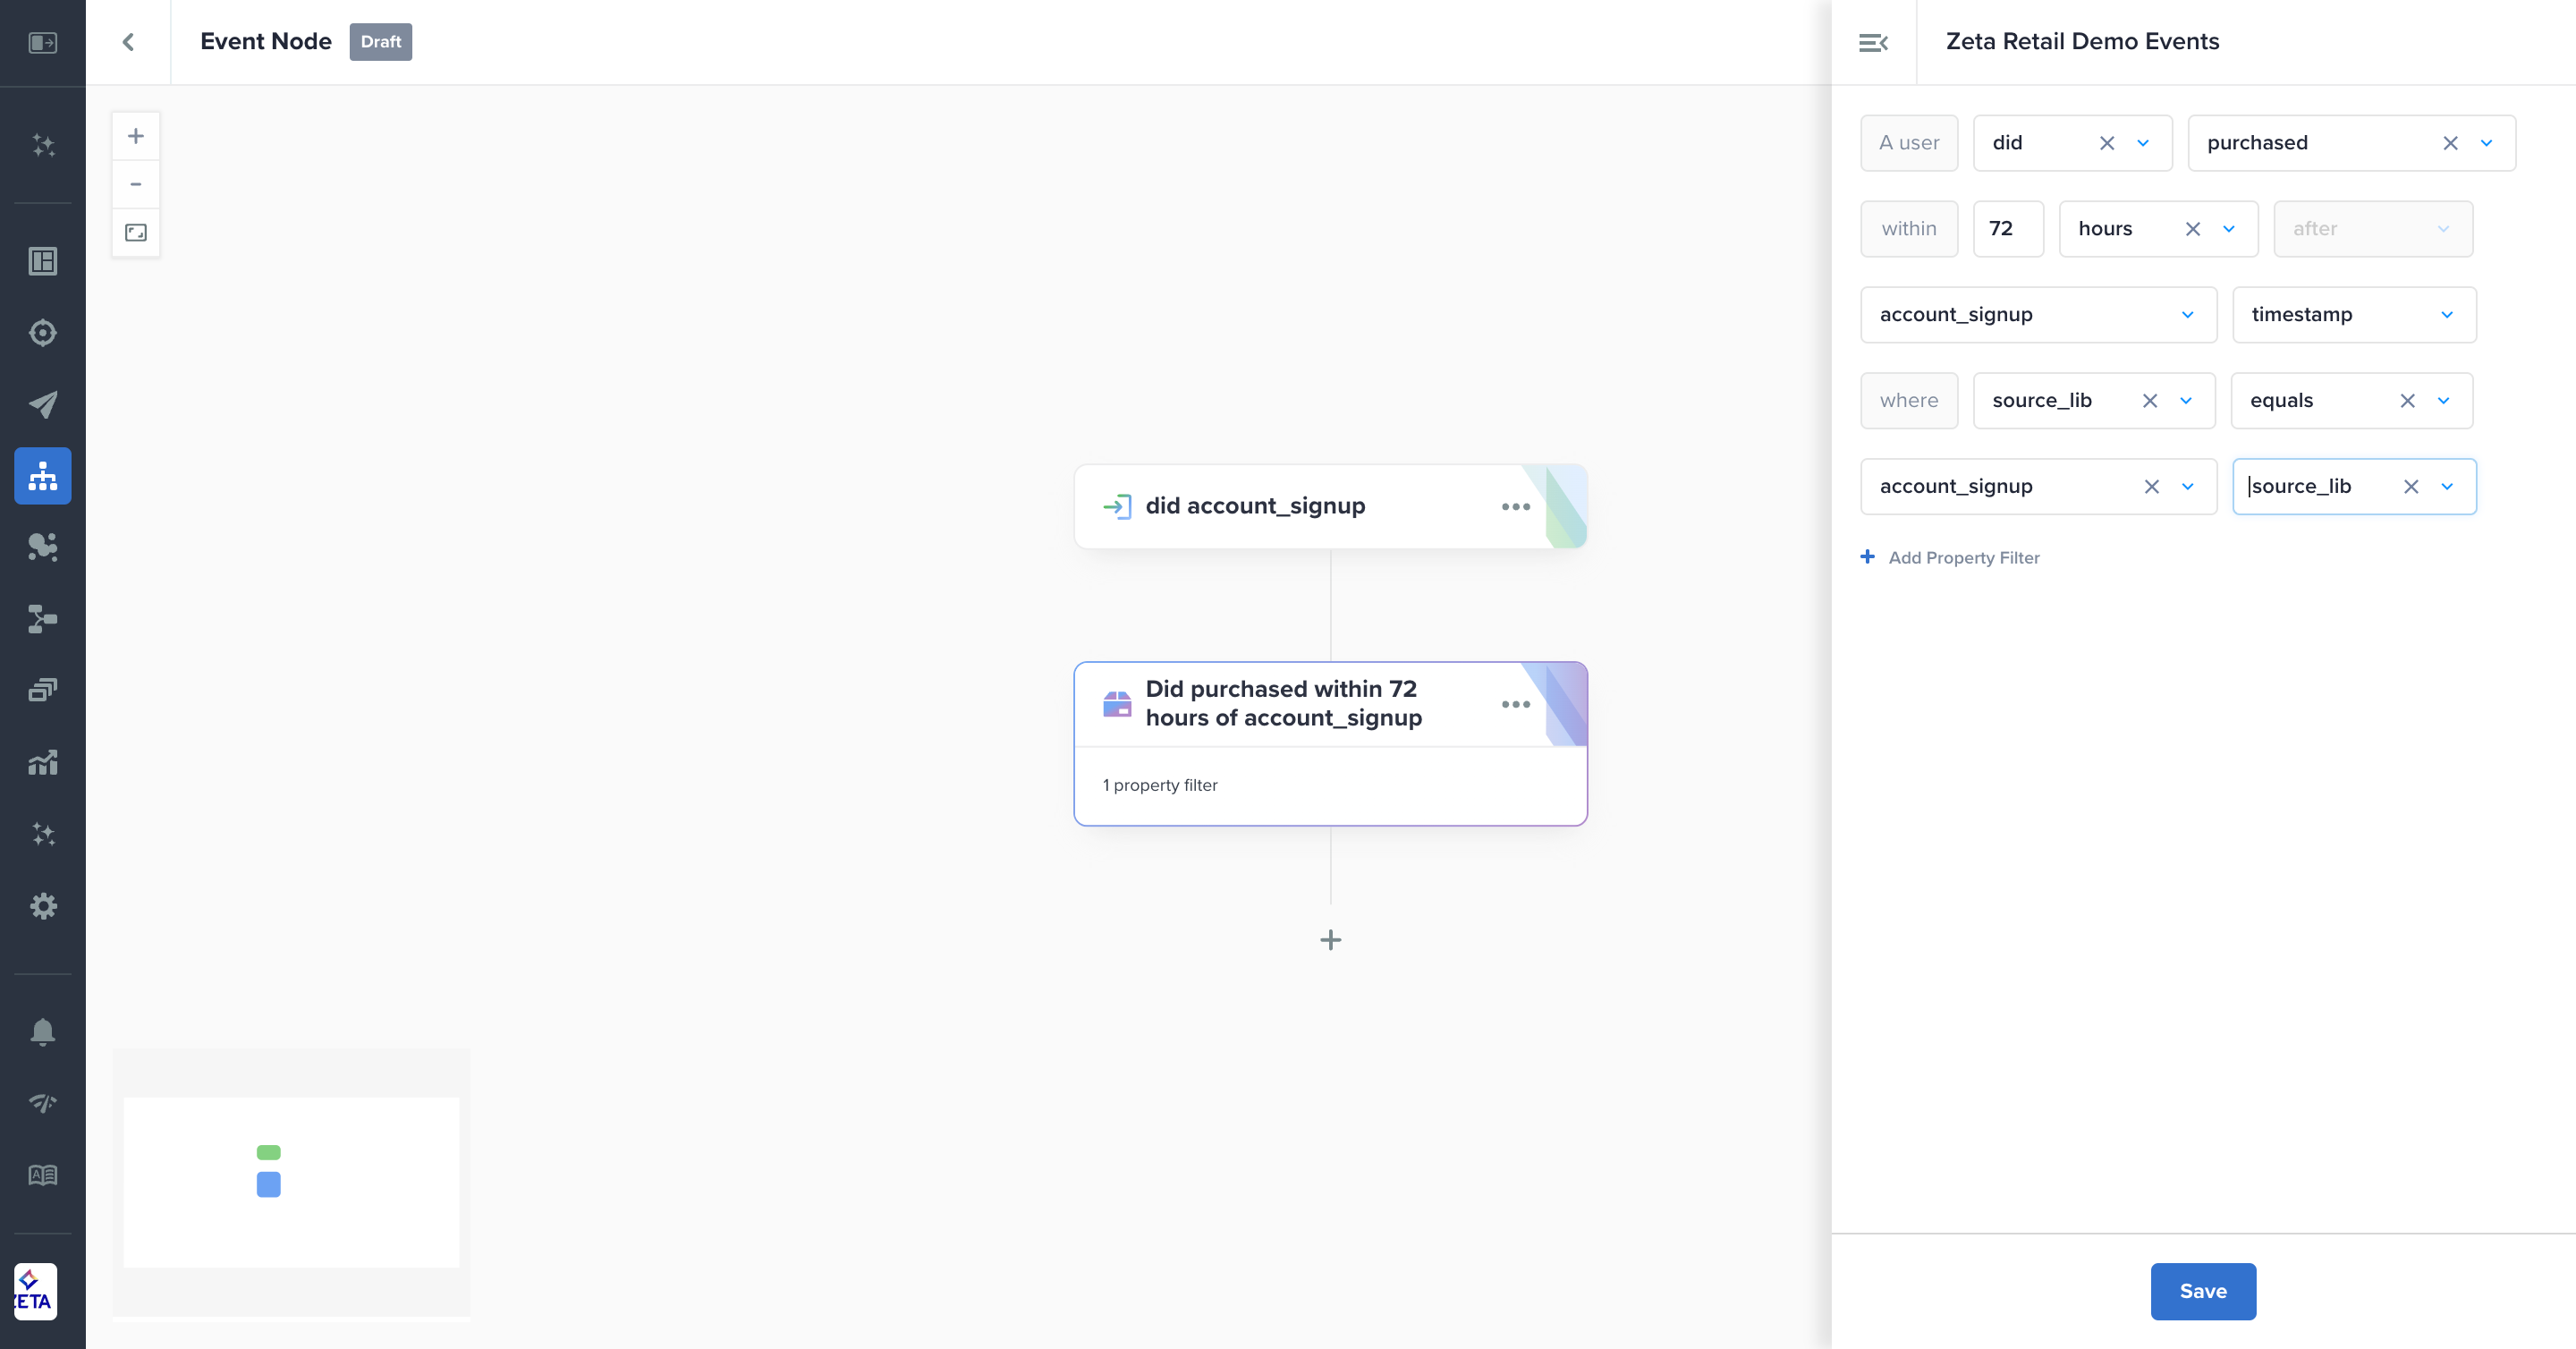
Task: Open options menu on did account_signup node
Action: [1515, 507]
